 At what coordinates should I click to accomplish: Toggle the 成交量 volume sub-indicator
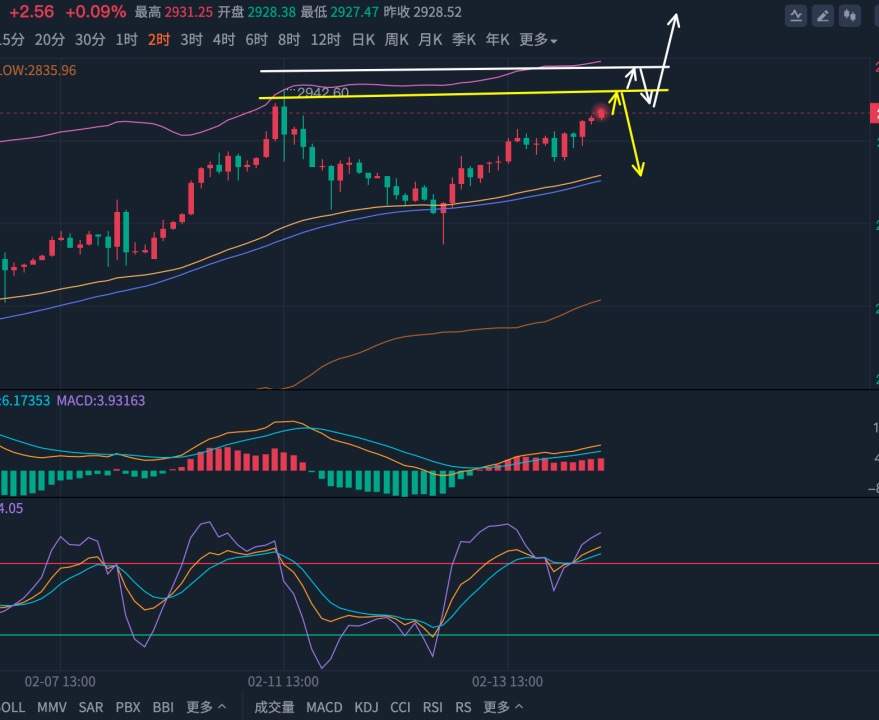[274, 707]
